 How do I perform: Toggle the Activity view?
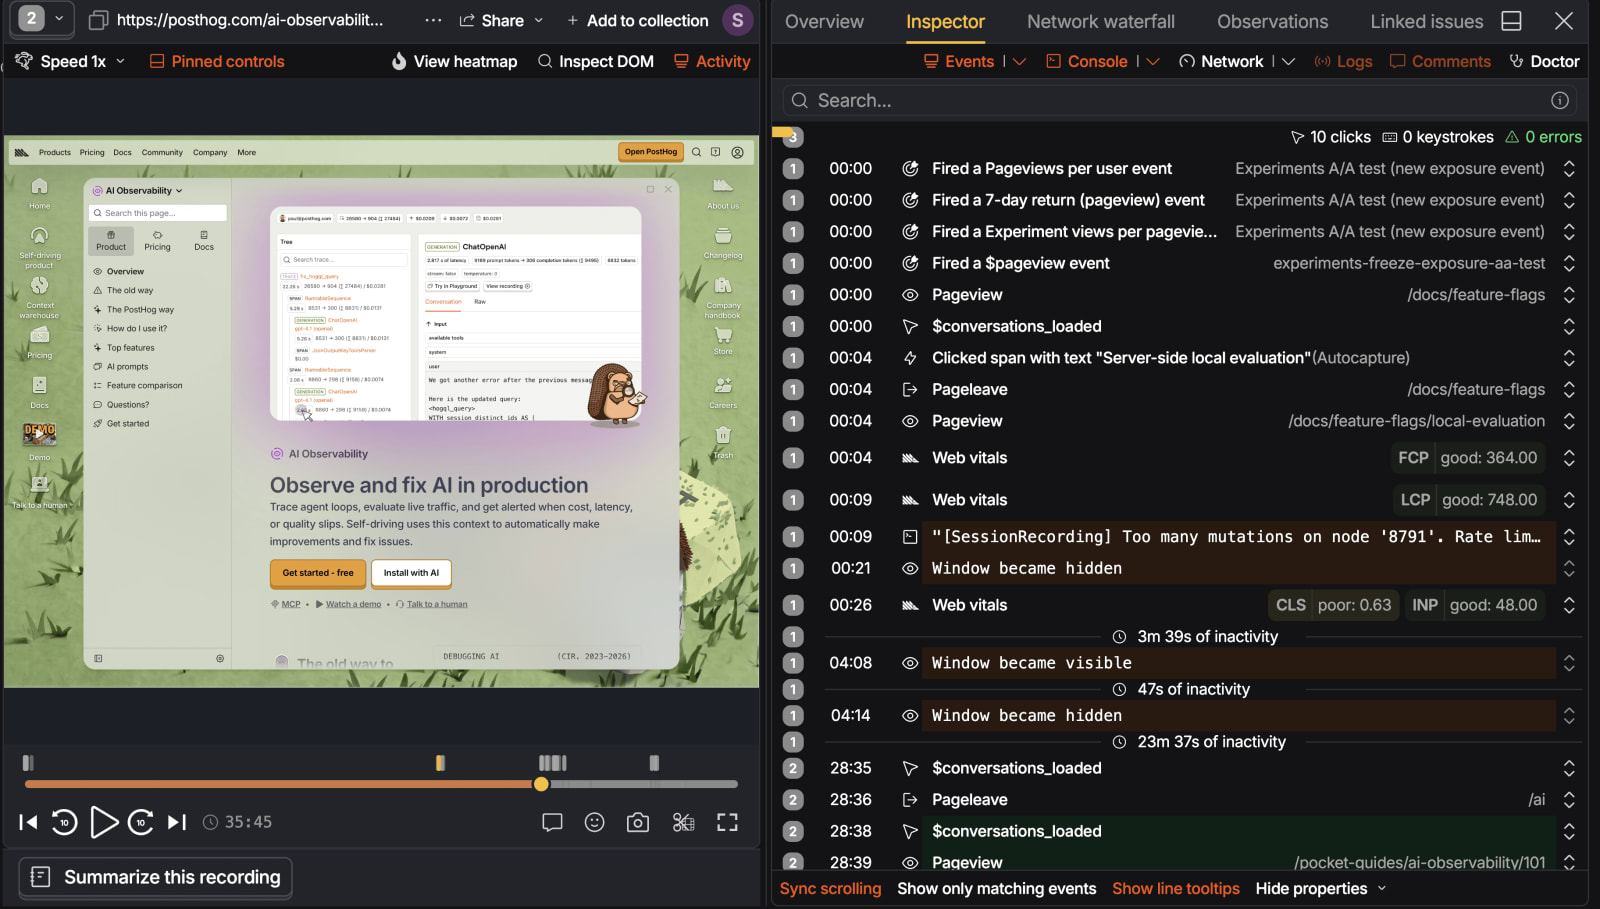click(x=712, y=61)
